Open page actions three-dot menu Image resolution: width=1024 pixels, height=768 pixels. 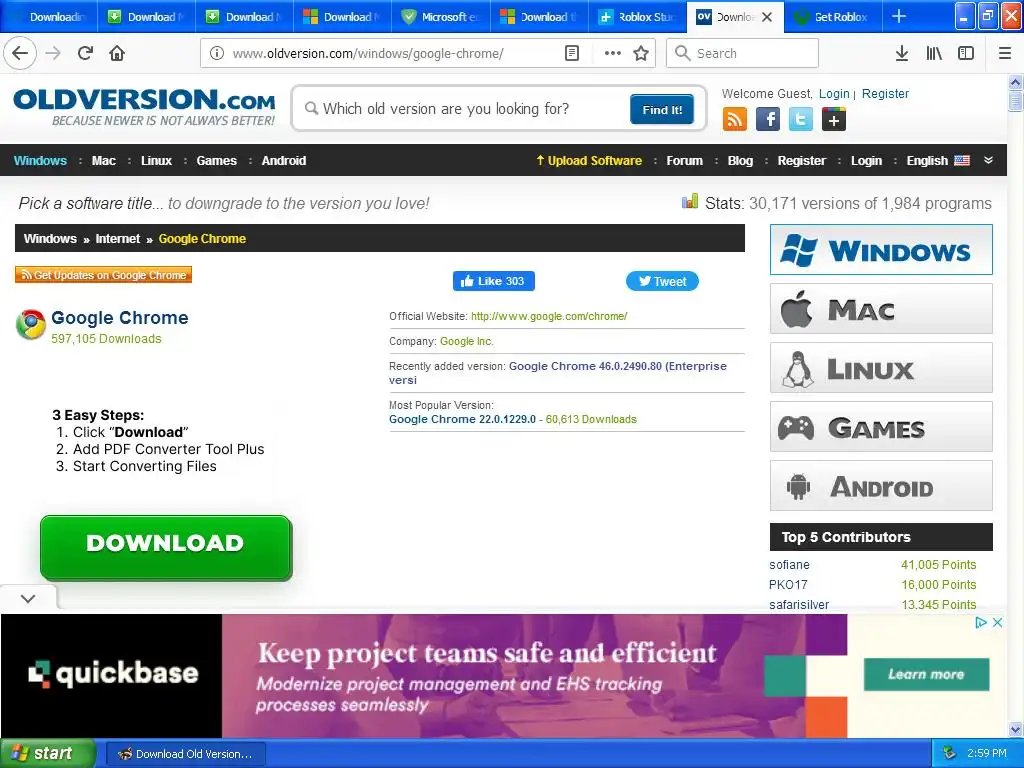[613, 53]
